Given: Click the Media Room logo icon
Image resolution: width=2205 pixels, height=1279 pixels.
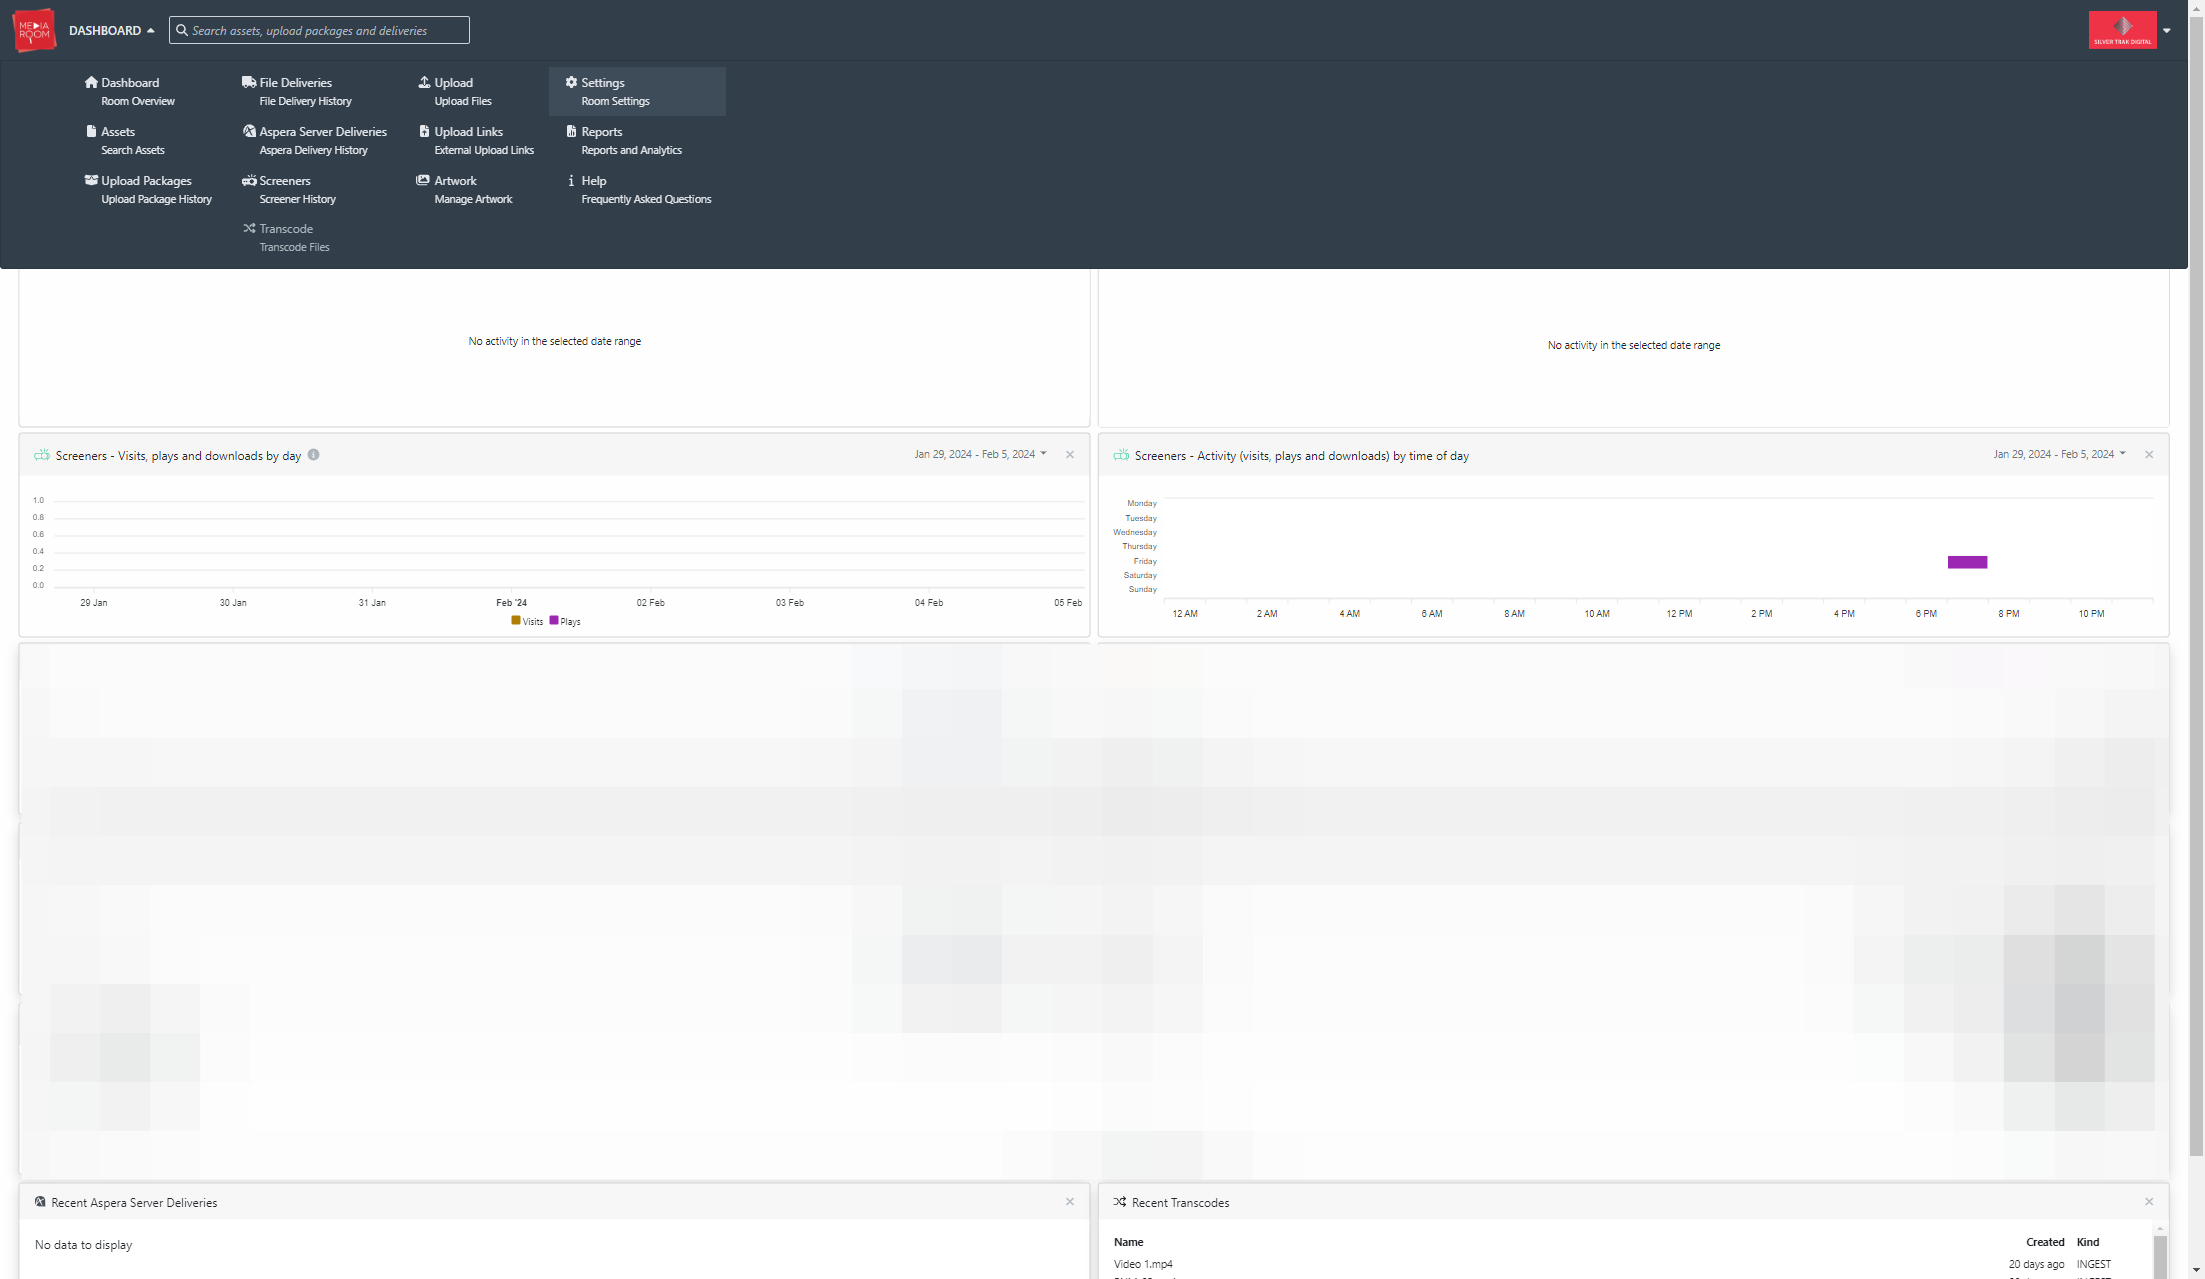Looking at the screenshot, I should point(34,30).
